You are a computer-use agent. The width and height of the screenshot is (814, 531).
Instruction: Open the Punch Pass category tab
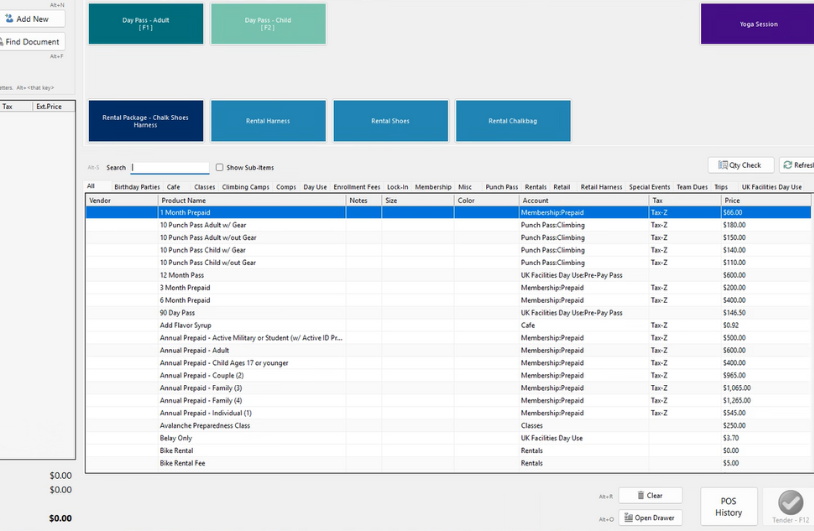501,187
